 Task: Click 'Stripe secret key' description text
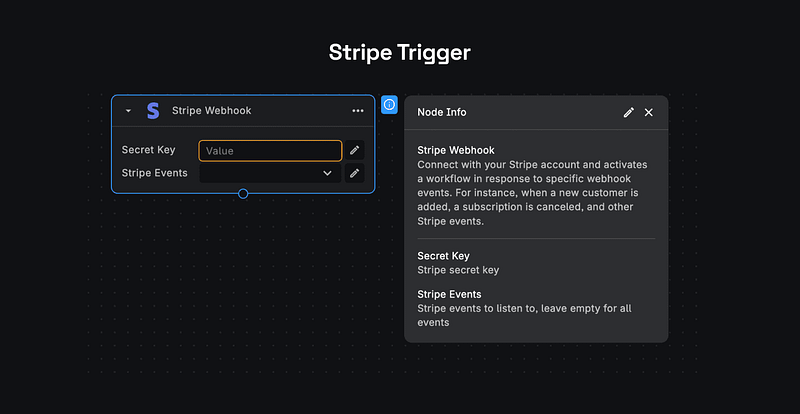[x=458, y=270]
